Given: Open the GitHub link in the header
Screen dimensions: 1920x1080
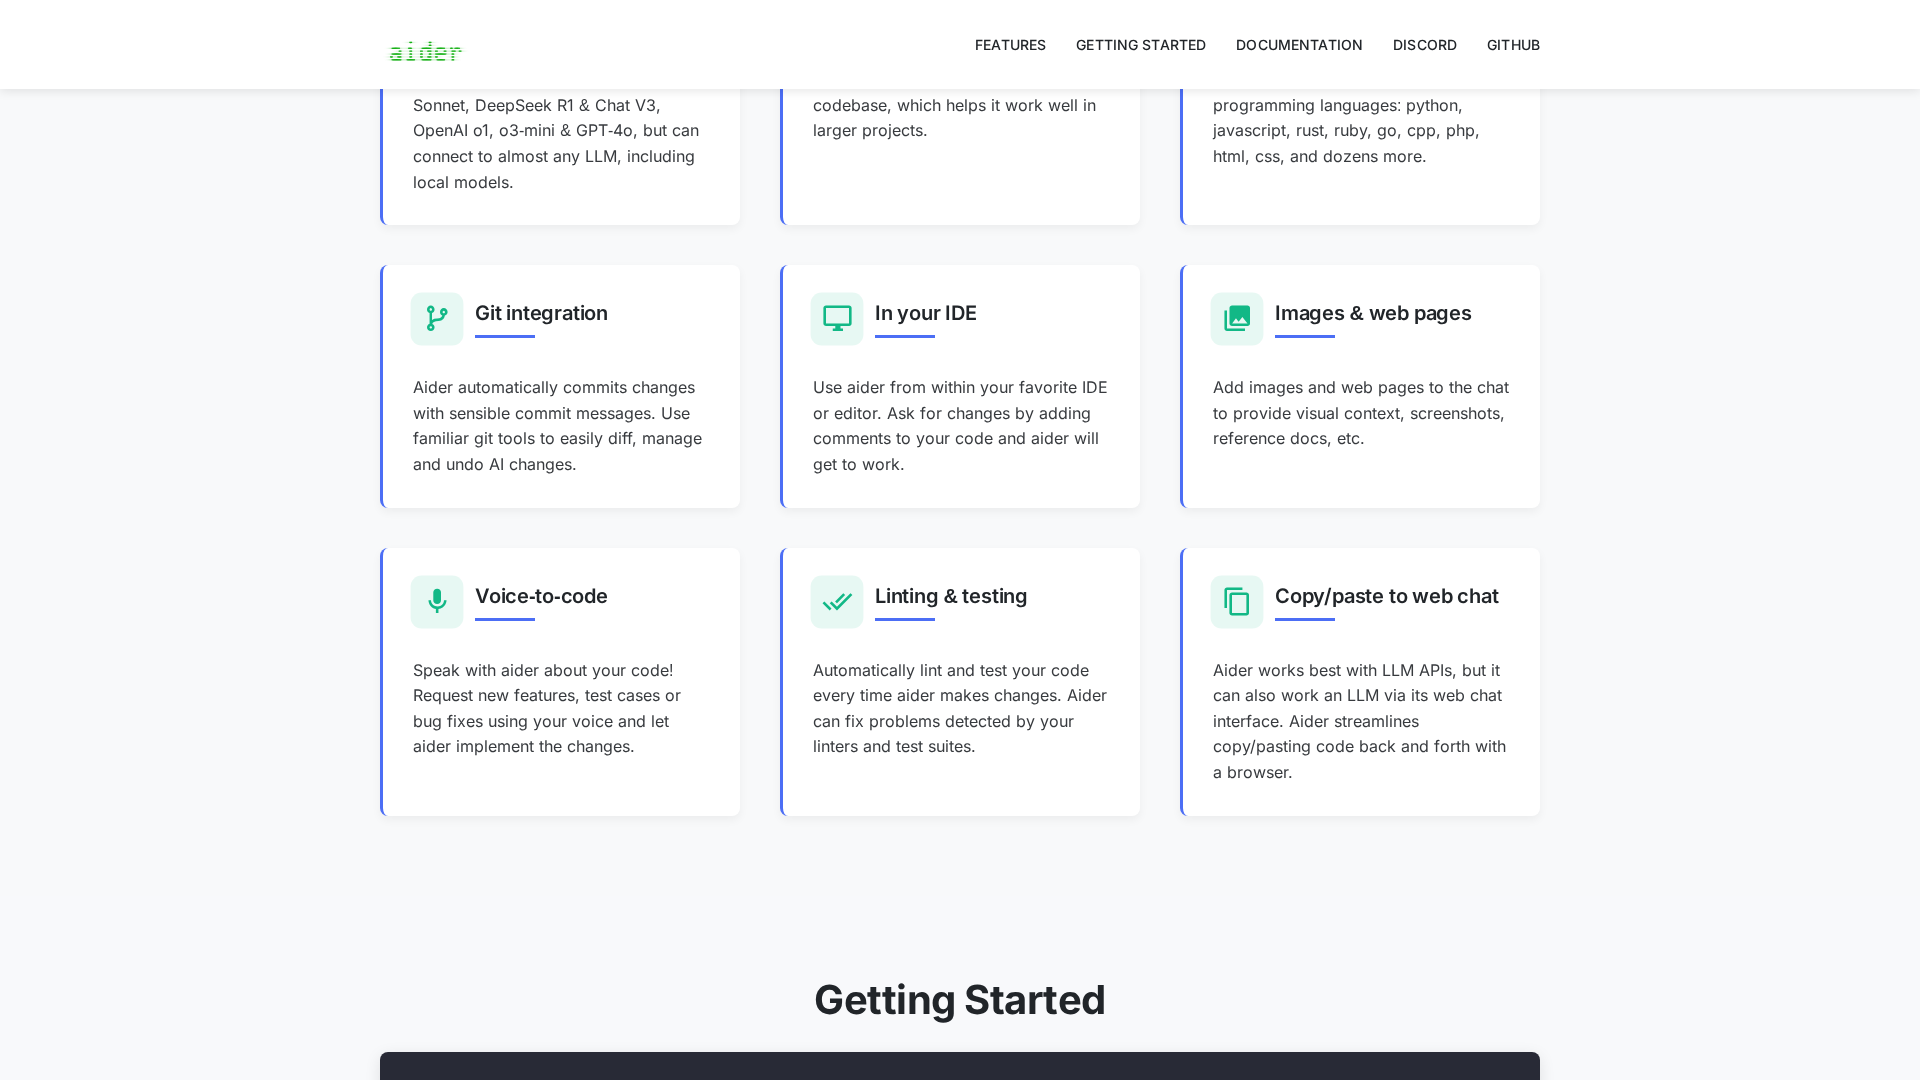Looking at the screenshot, I should pyautogui.click(x=1512, y=45).
